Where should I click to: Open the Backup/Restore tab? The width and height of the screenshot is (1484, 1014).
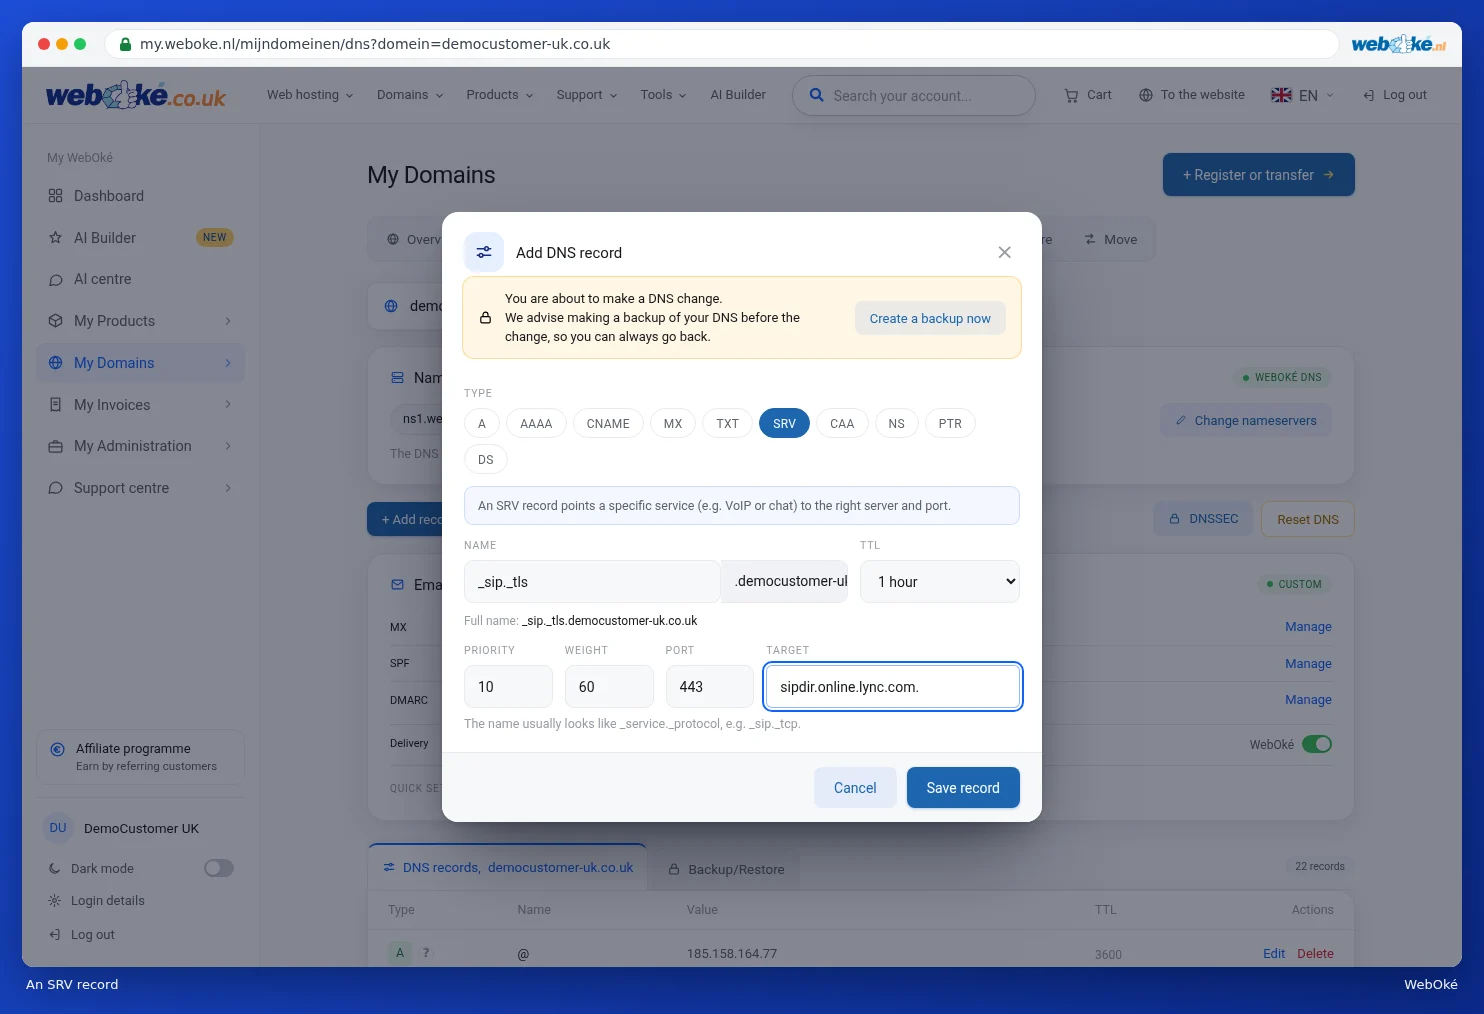(x=726, y=869)
